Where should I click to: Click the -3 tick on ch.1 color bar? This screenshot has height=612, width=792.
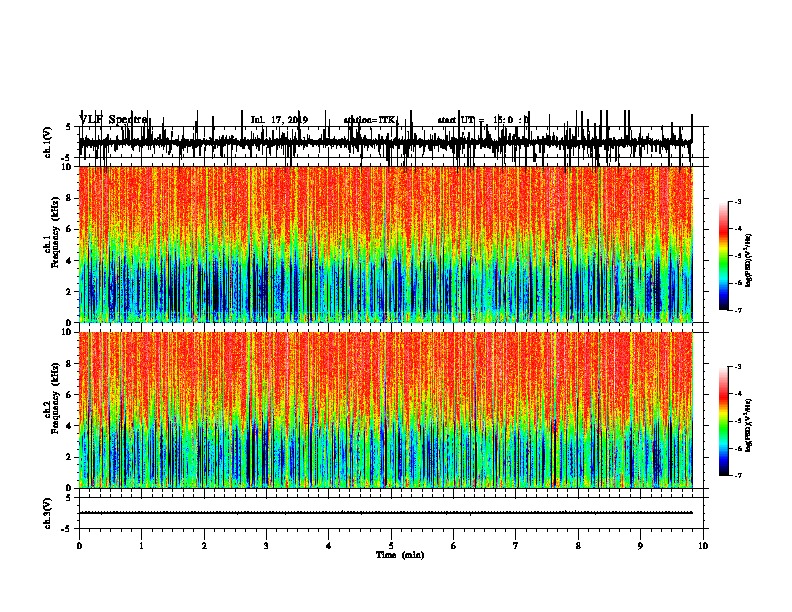738,202
